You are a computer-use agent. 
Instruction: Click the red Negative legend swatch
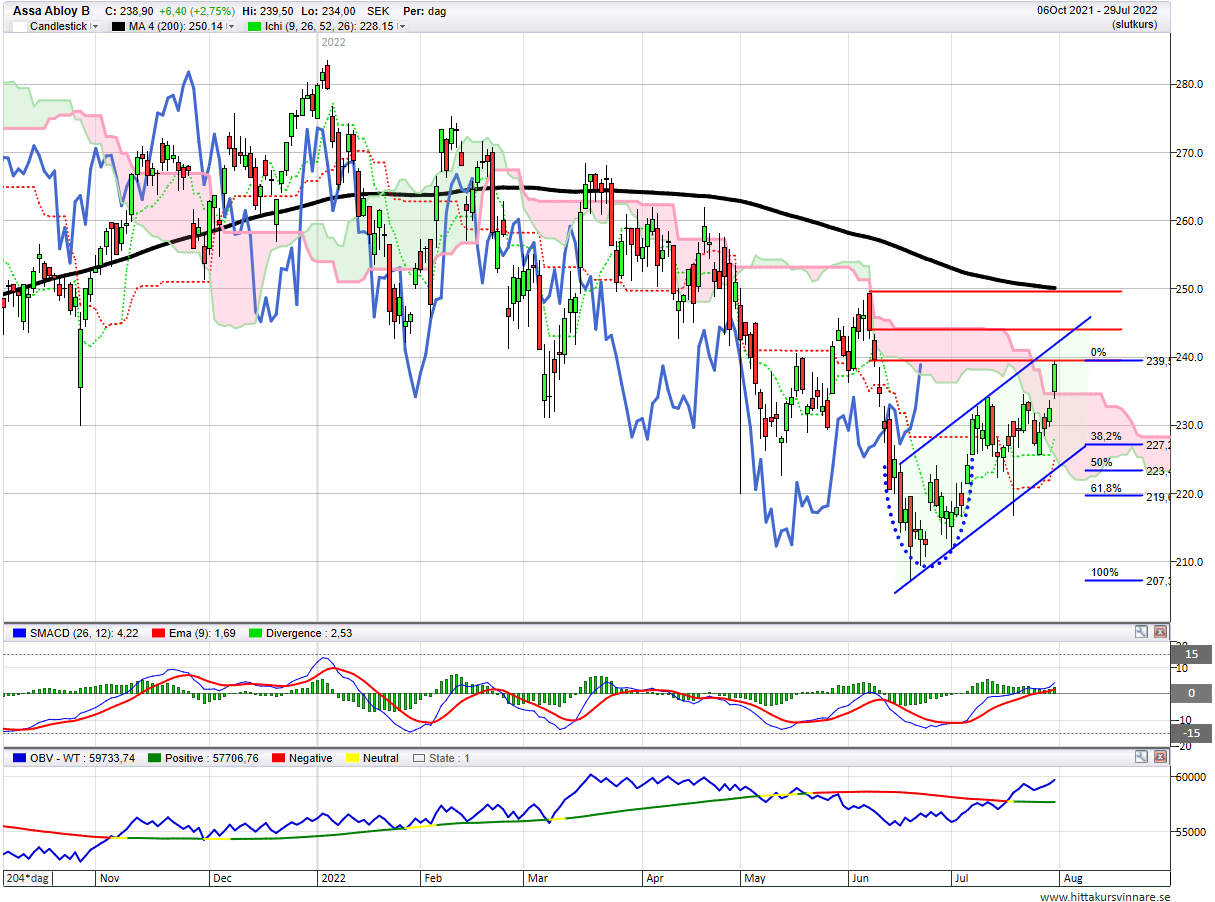[x=276, y=758]
